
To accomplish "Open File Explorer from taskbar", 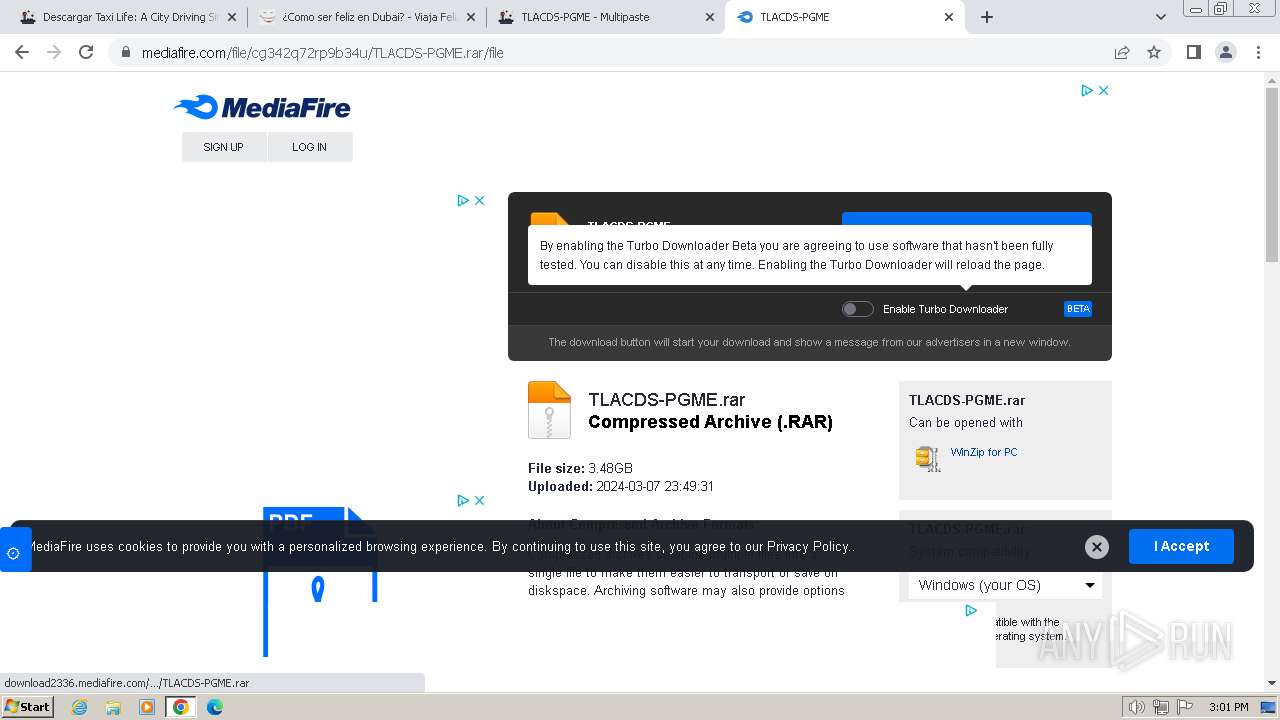I will coord(113,707).
